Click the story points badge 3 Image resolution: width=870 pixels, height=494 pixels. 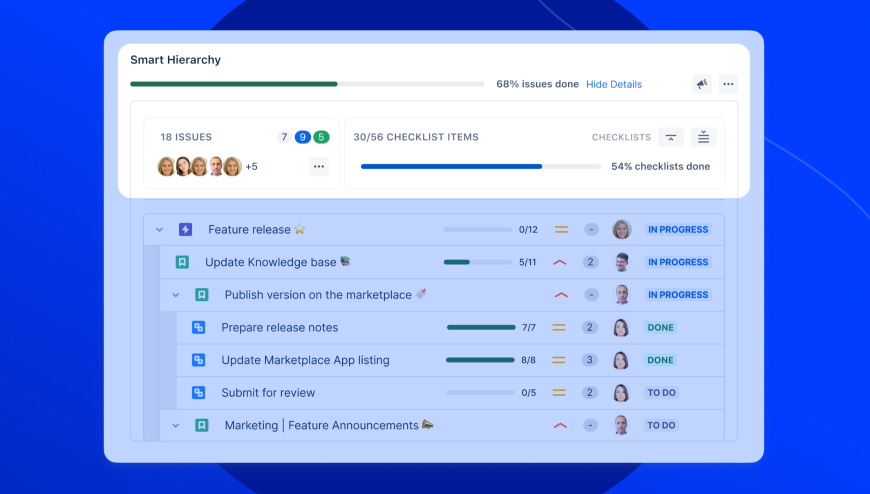[589, 360]
